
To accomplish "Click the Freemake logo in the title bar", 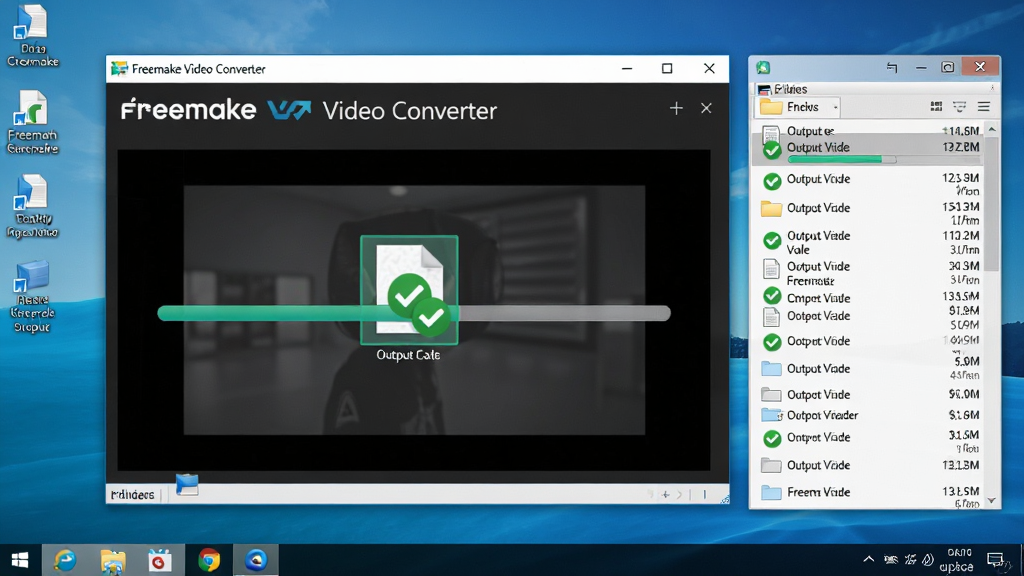I will pos(119,69).
